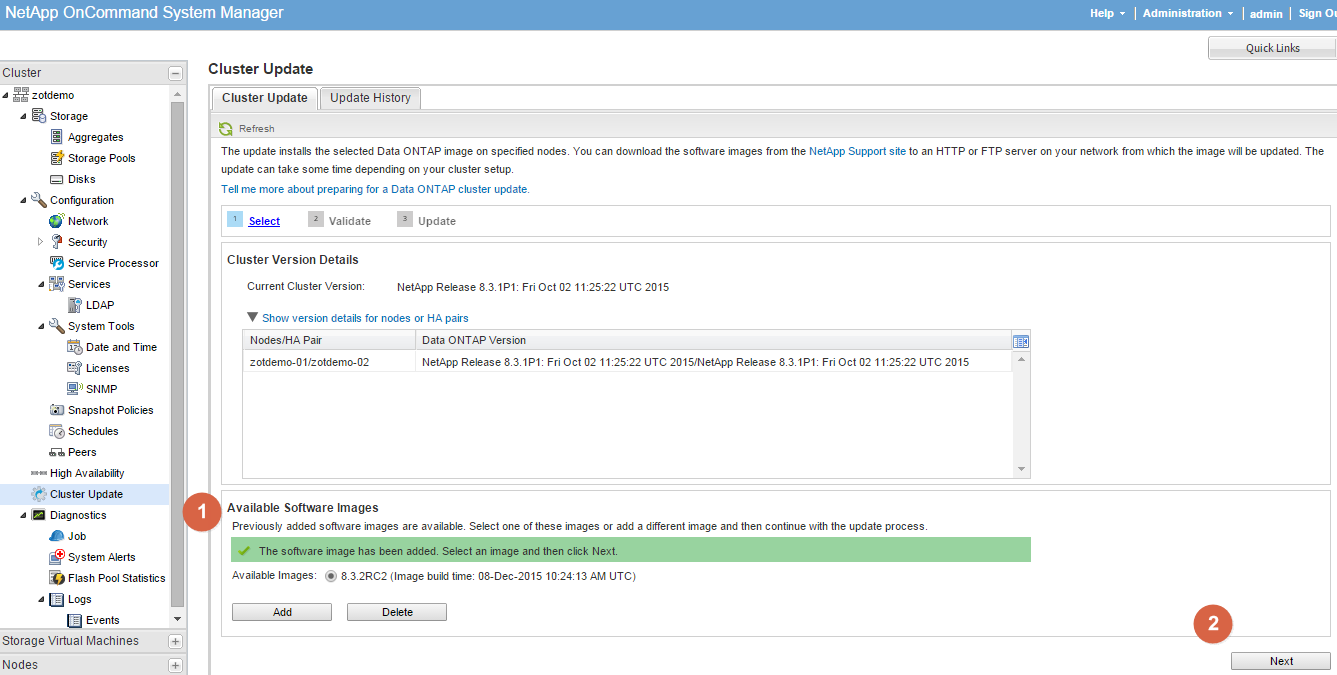Click the Cluster Update icon in the sidebar

point(39,494)
